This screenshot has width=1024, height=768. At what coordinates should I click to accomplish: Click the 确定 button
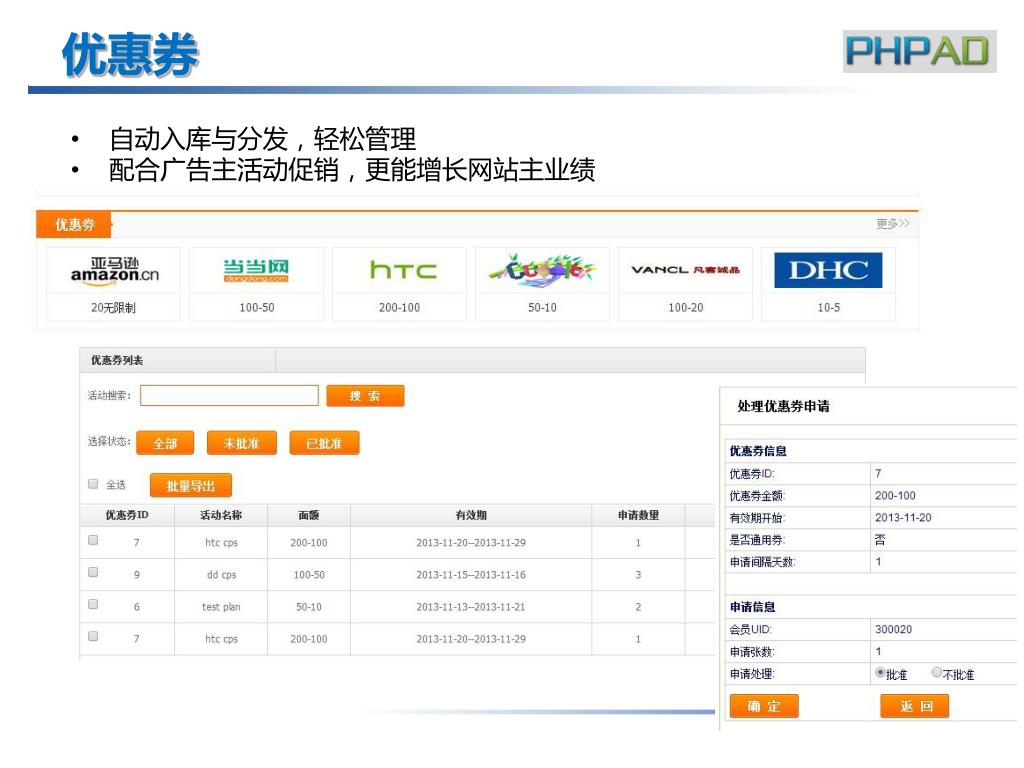click(764, 706)
